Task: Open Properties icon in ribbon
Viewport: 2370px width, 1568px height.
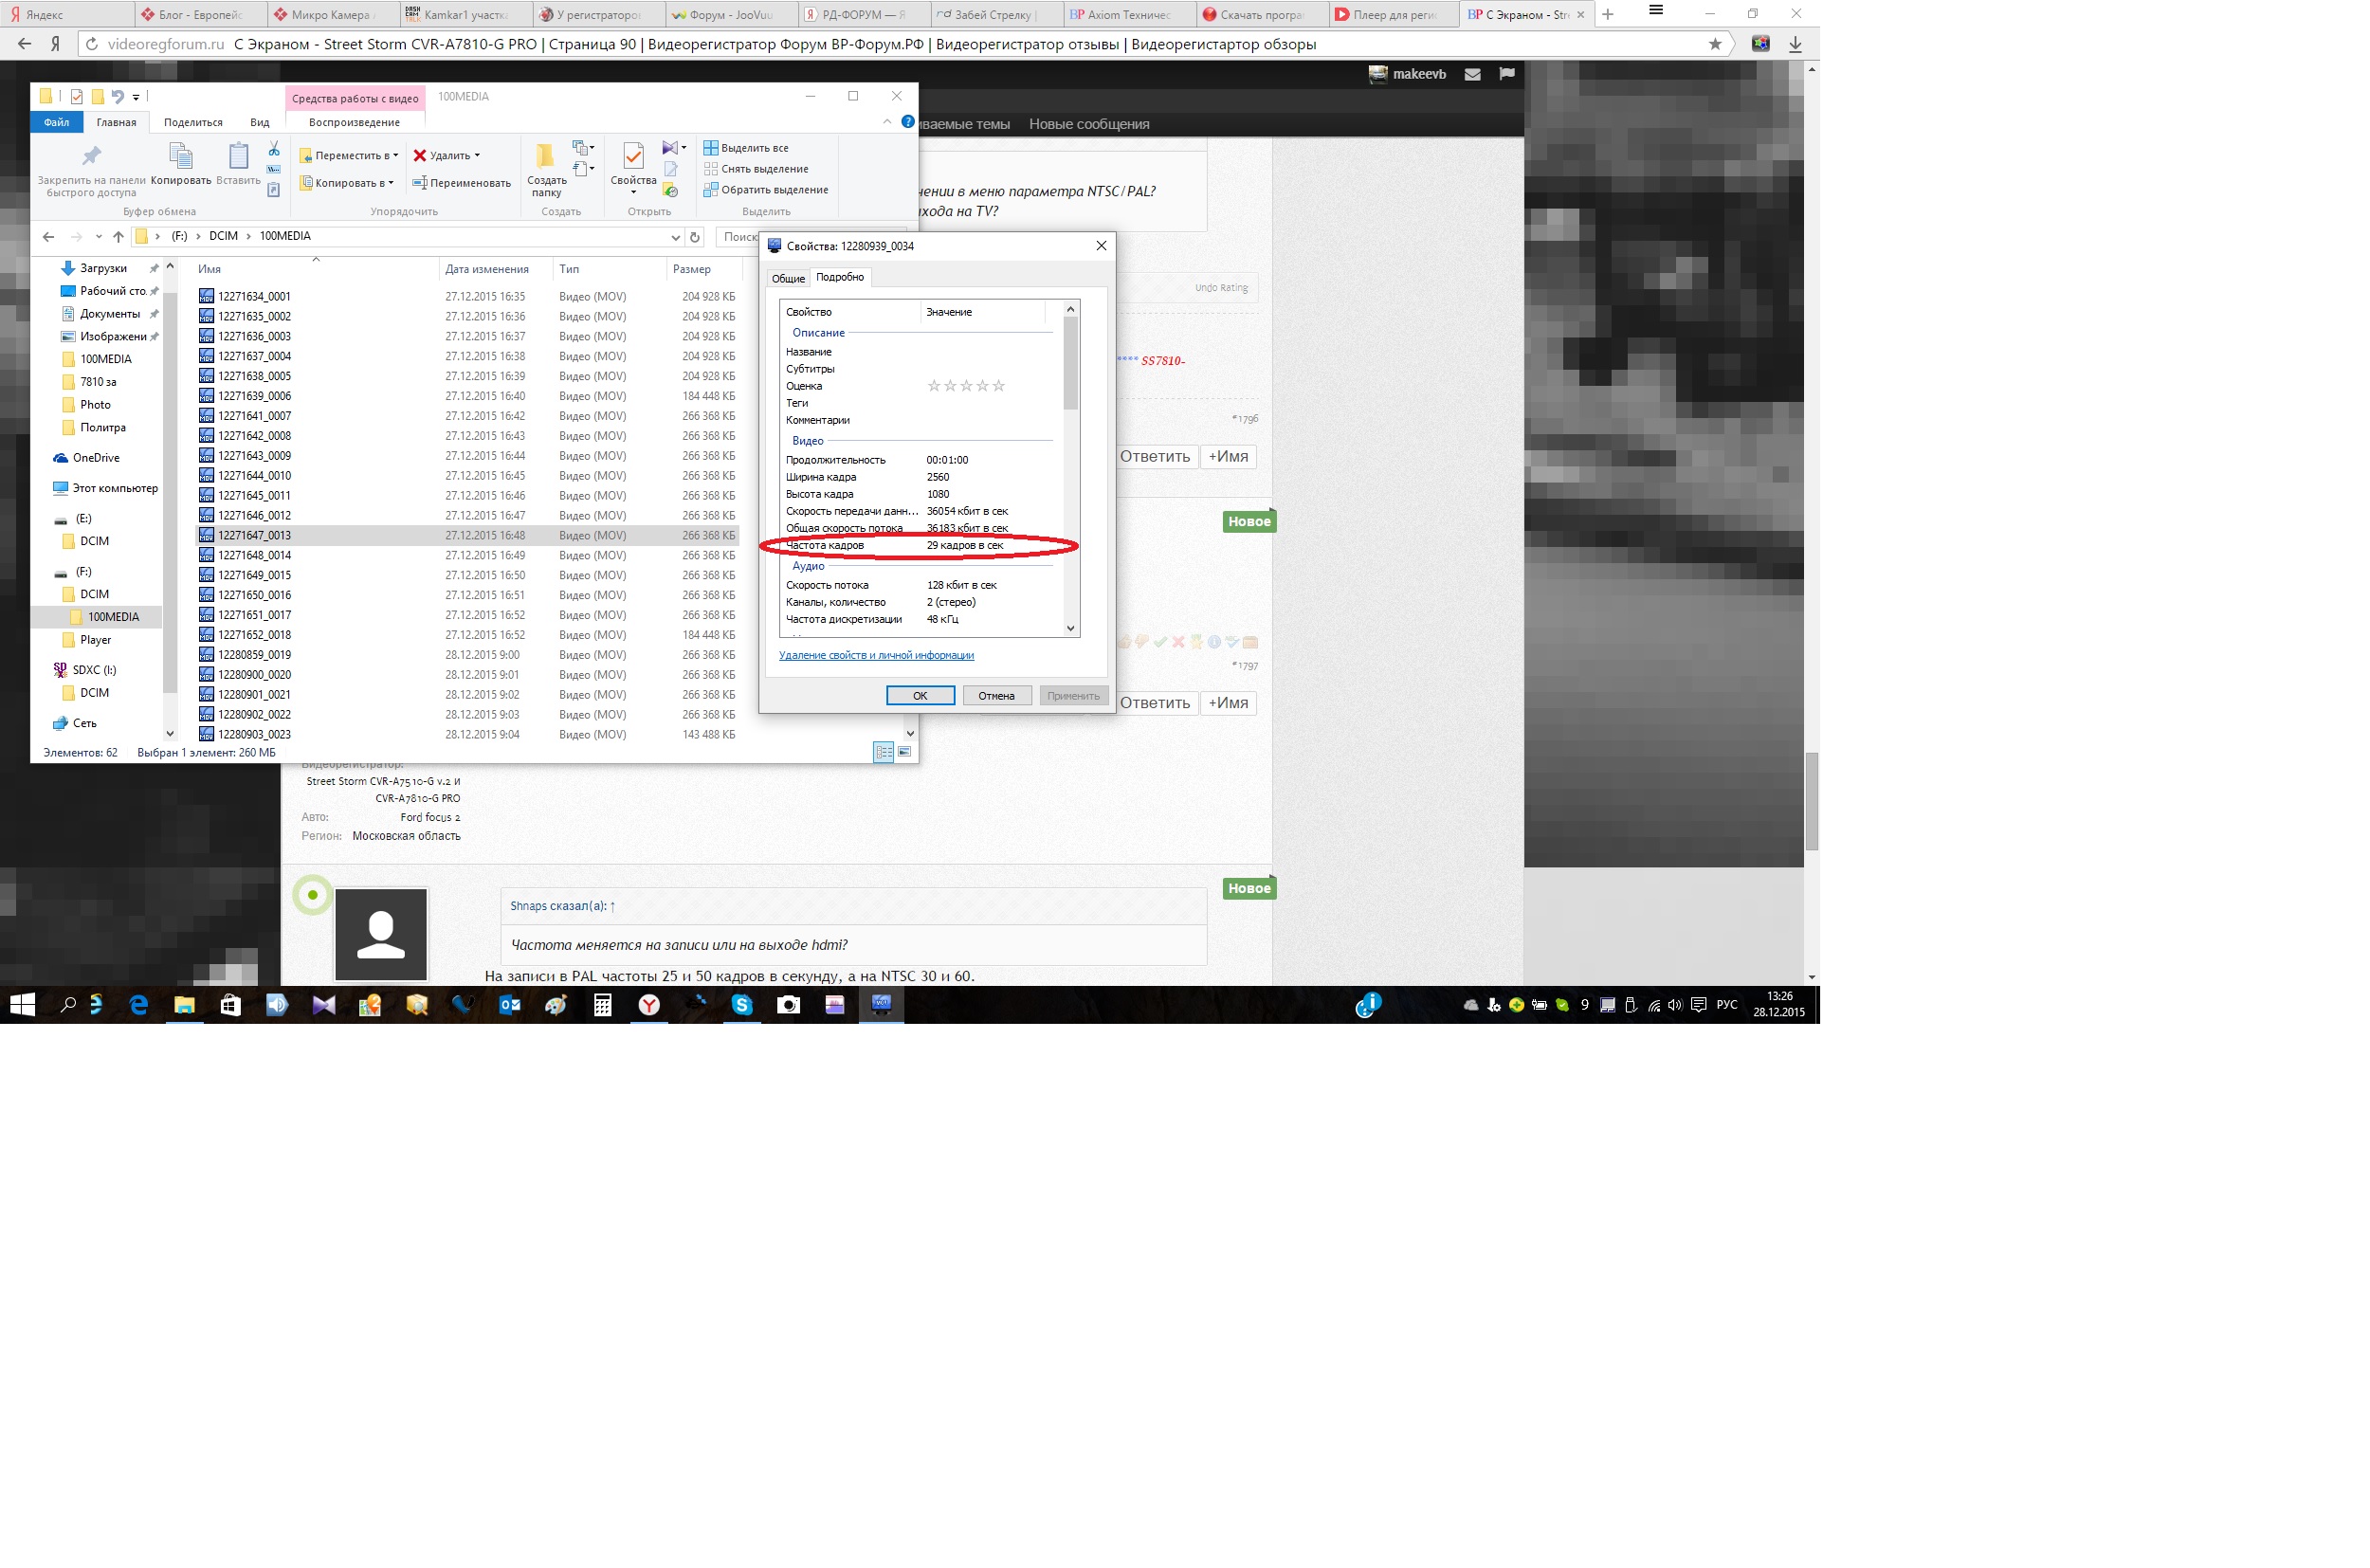Action: [633, 157]
